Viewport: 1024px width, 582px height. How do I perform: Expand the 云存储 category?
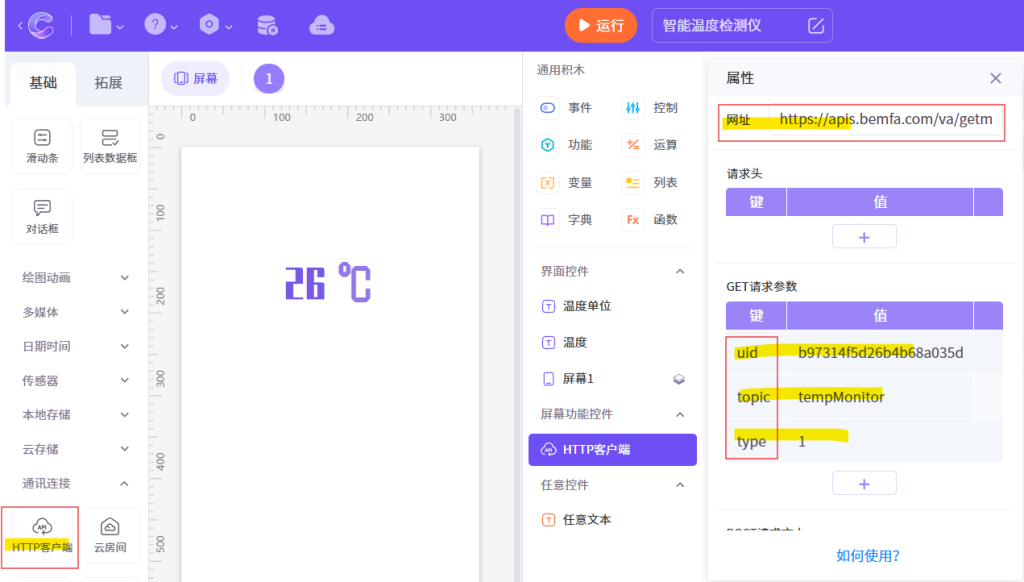coord(75,449)
